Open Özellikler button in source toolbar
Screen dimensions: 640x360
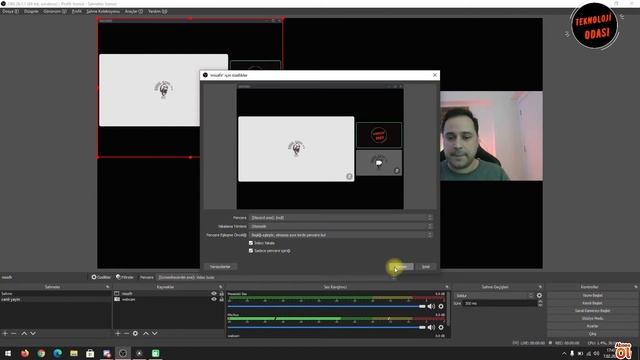click(101, 277)
